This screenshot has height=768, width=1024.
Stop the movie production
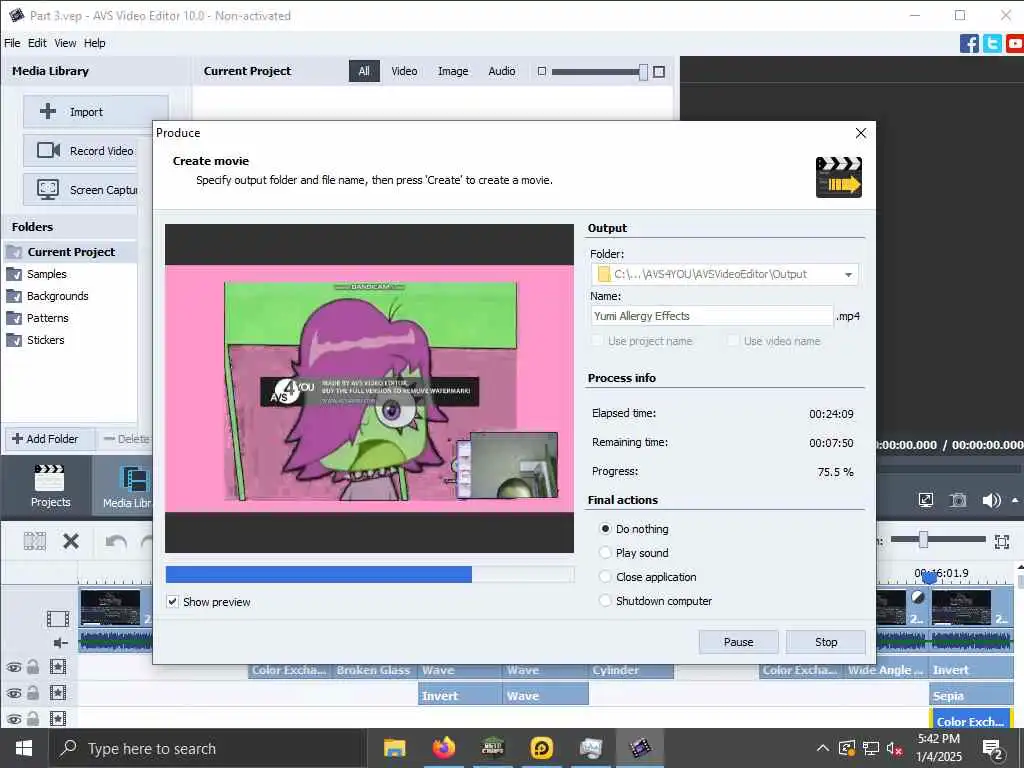pos(825,642)
